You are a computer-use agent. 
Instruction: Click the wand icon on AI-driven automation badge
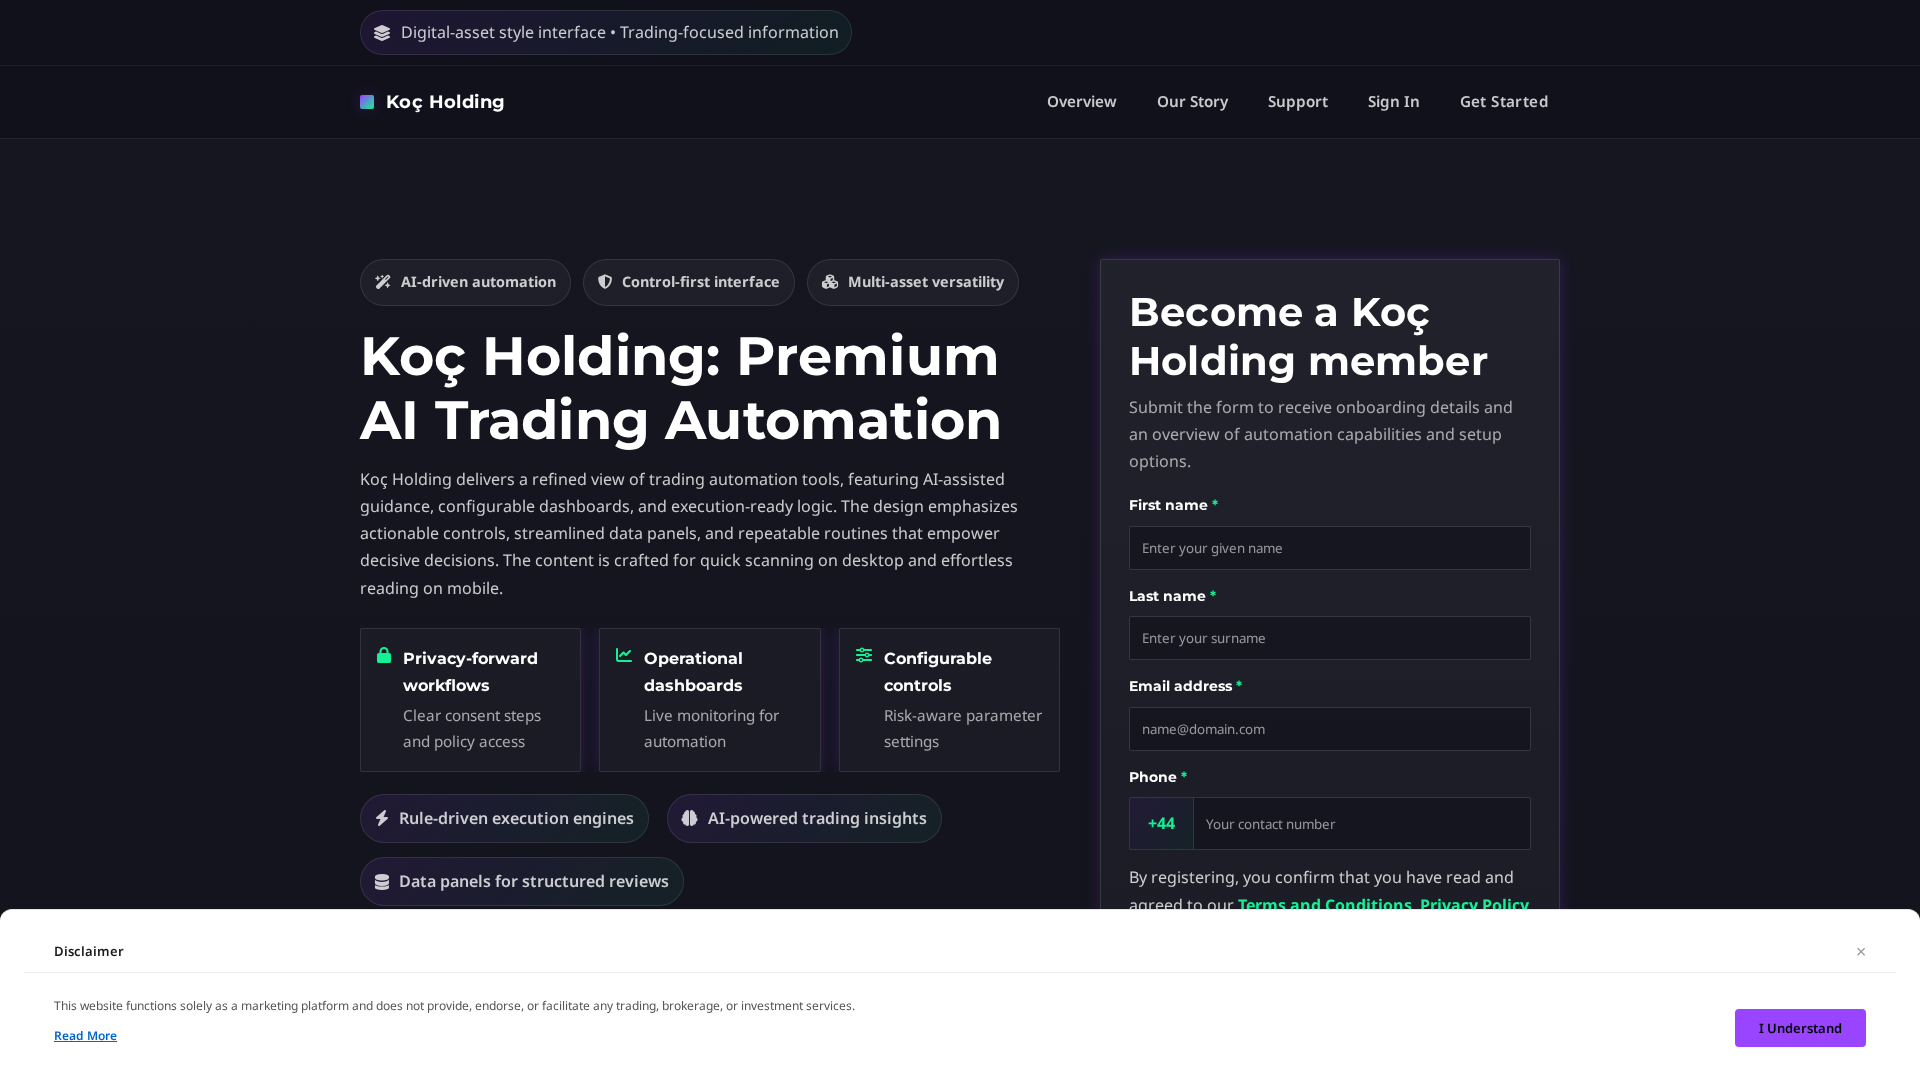click(383, 282)
